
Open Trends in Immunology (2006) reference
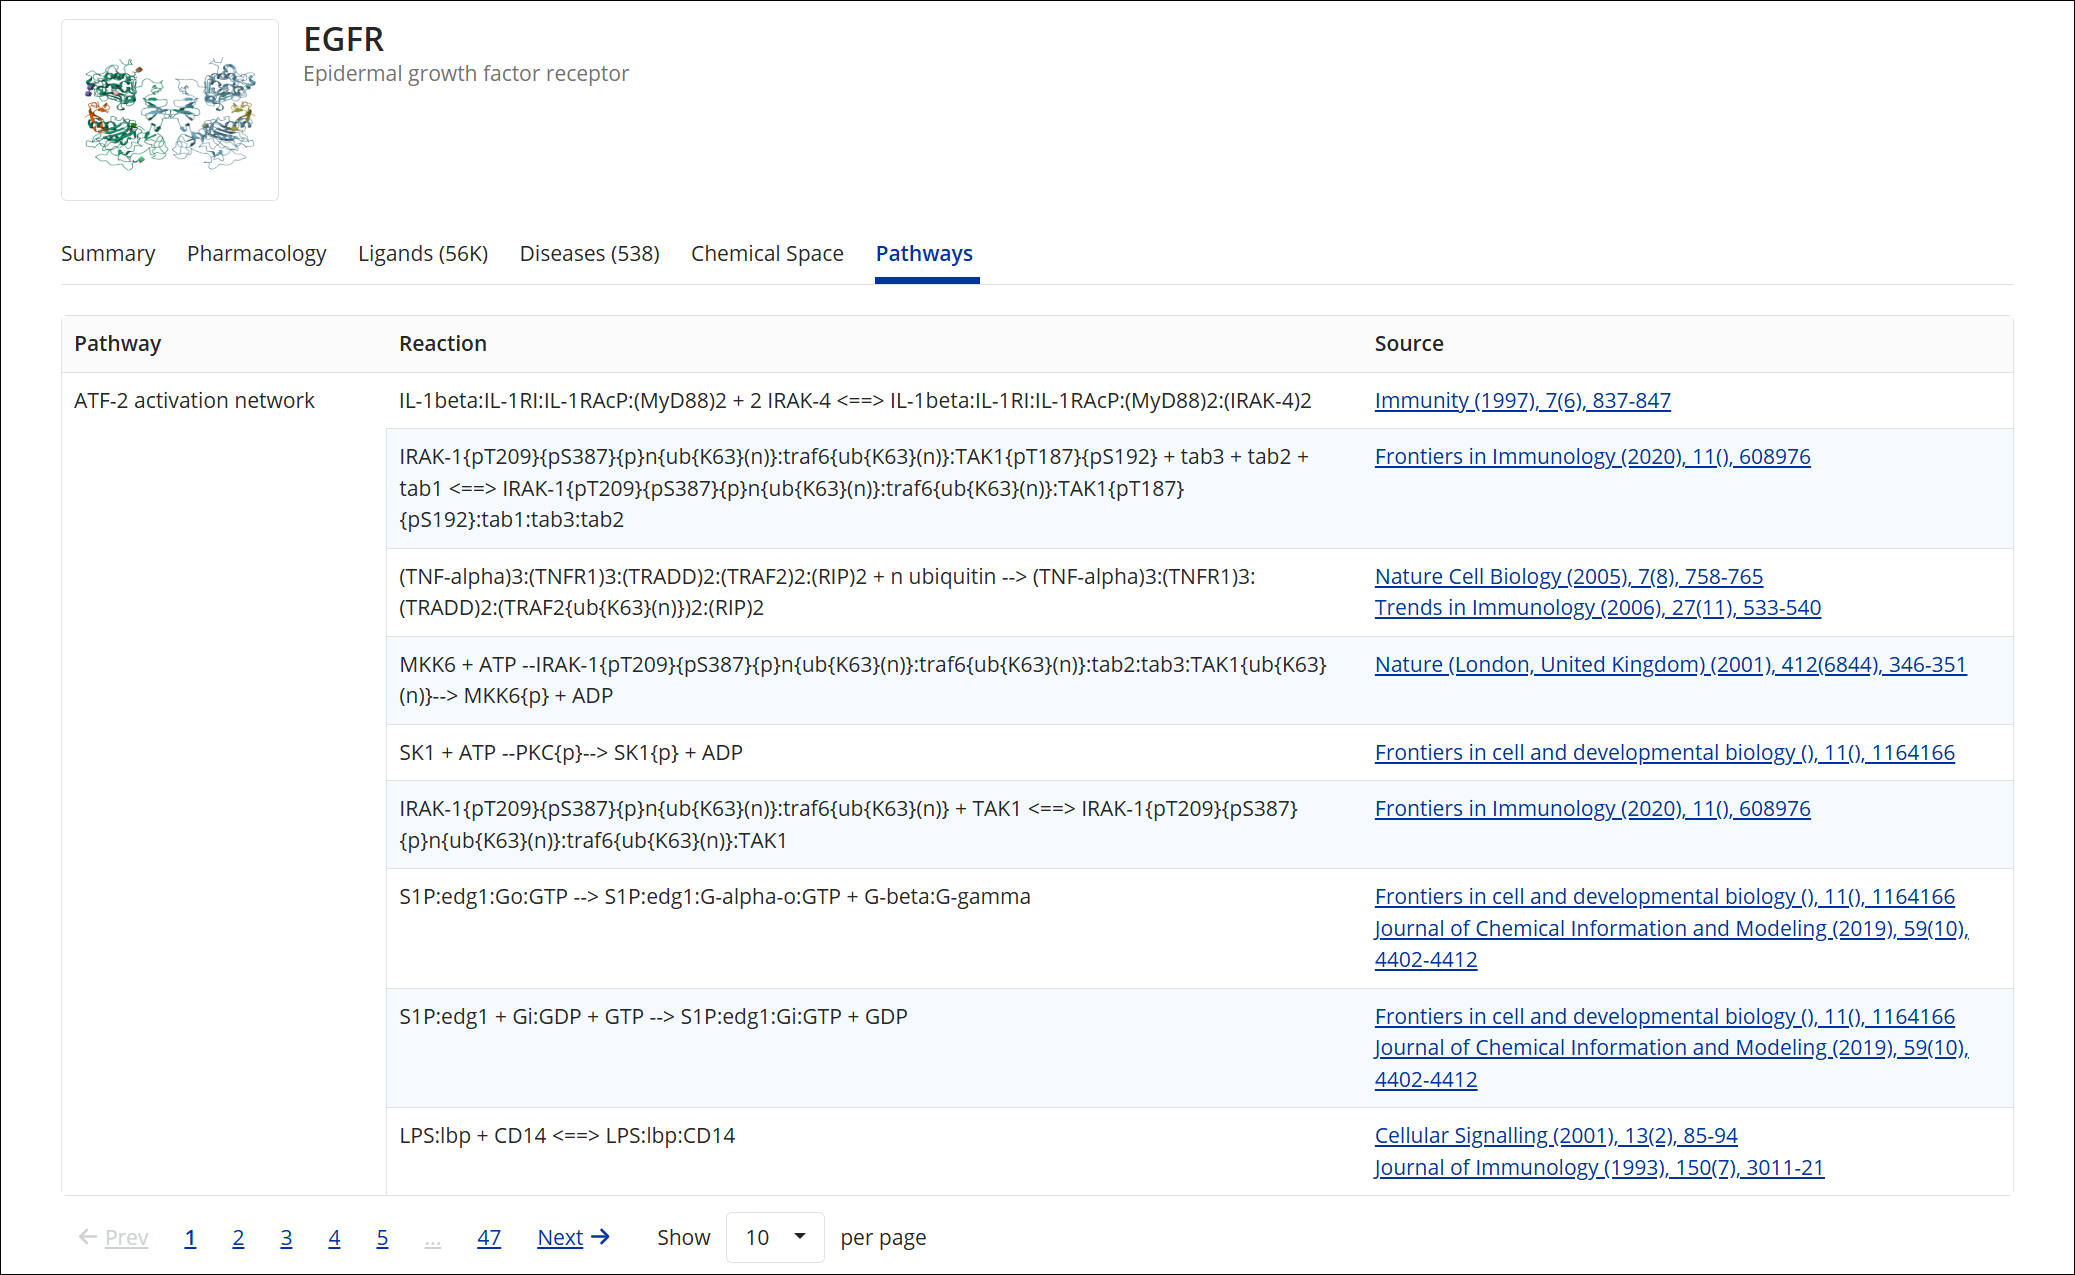click(1597, 608)
